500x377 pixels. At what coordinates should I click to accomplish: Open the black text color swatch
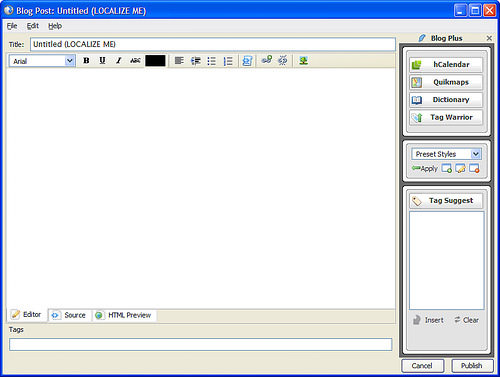pyautogui.click(x=155, y=61)
